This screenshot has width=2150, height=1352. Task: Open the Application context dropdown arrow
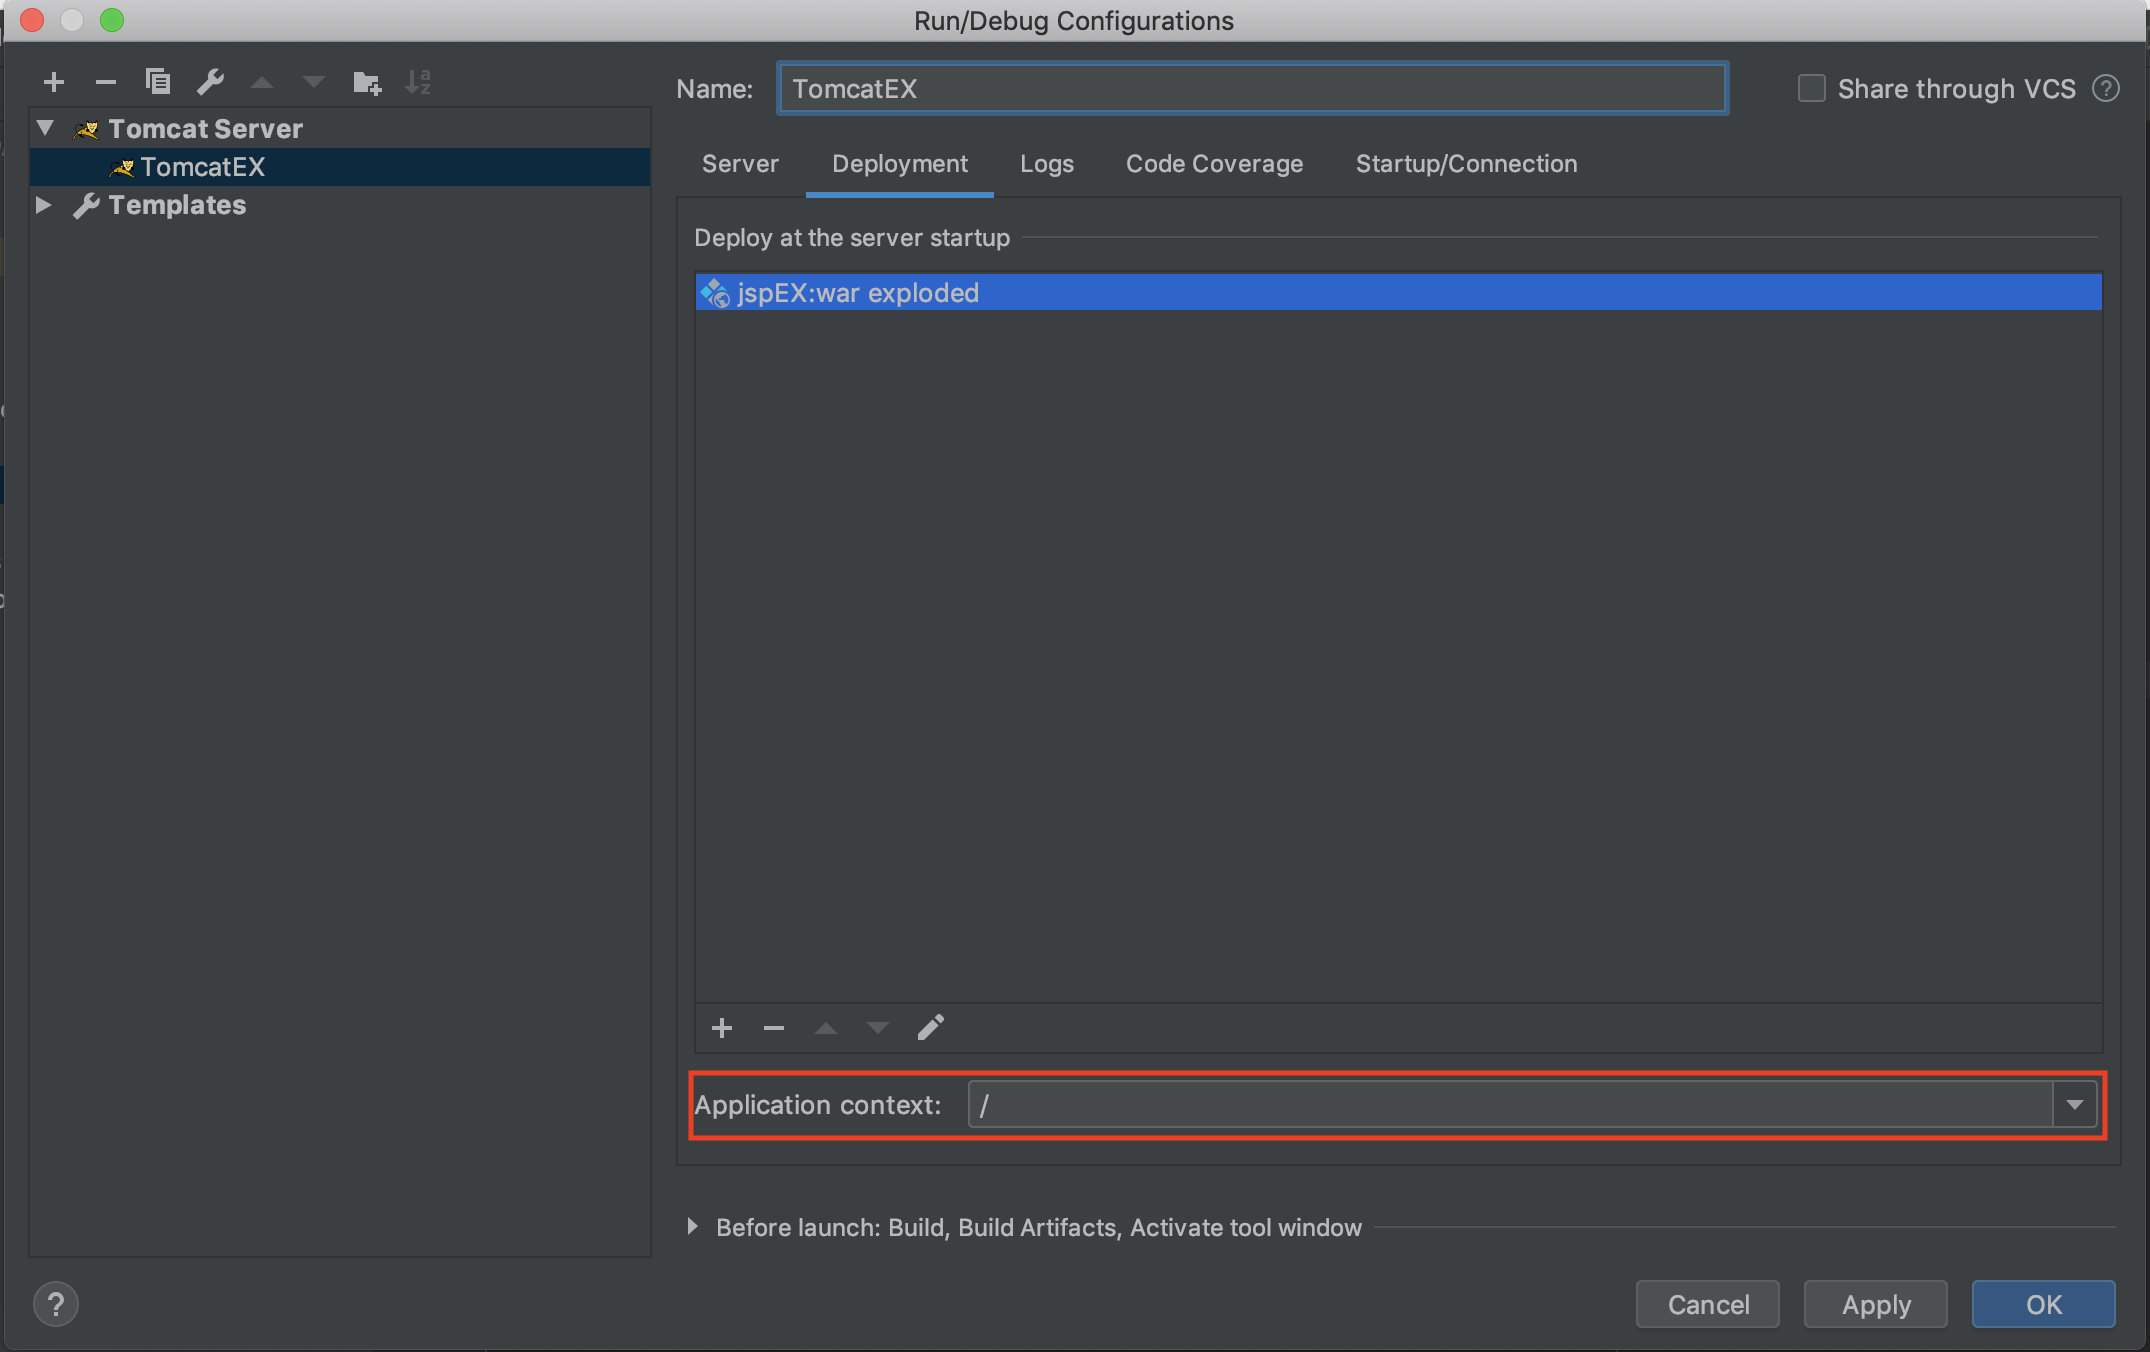(x=2075, y=1105)
